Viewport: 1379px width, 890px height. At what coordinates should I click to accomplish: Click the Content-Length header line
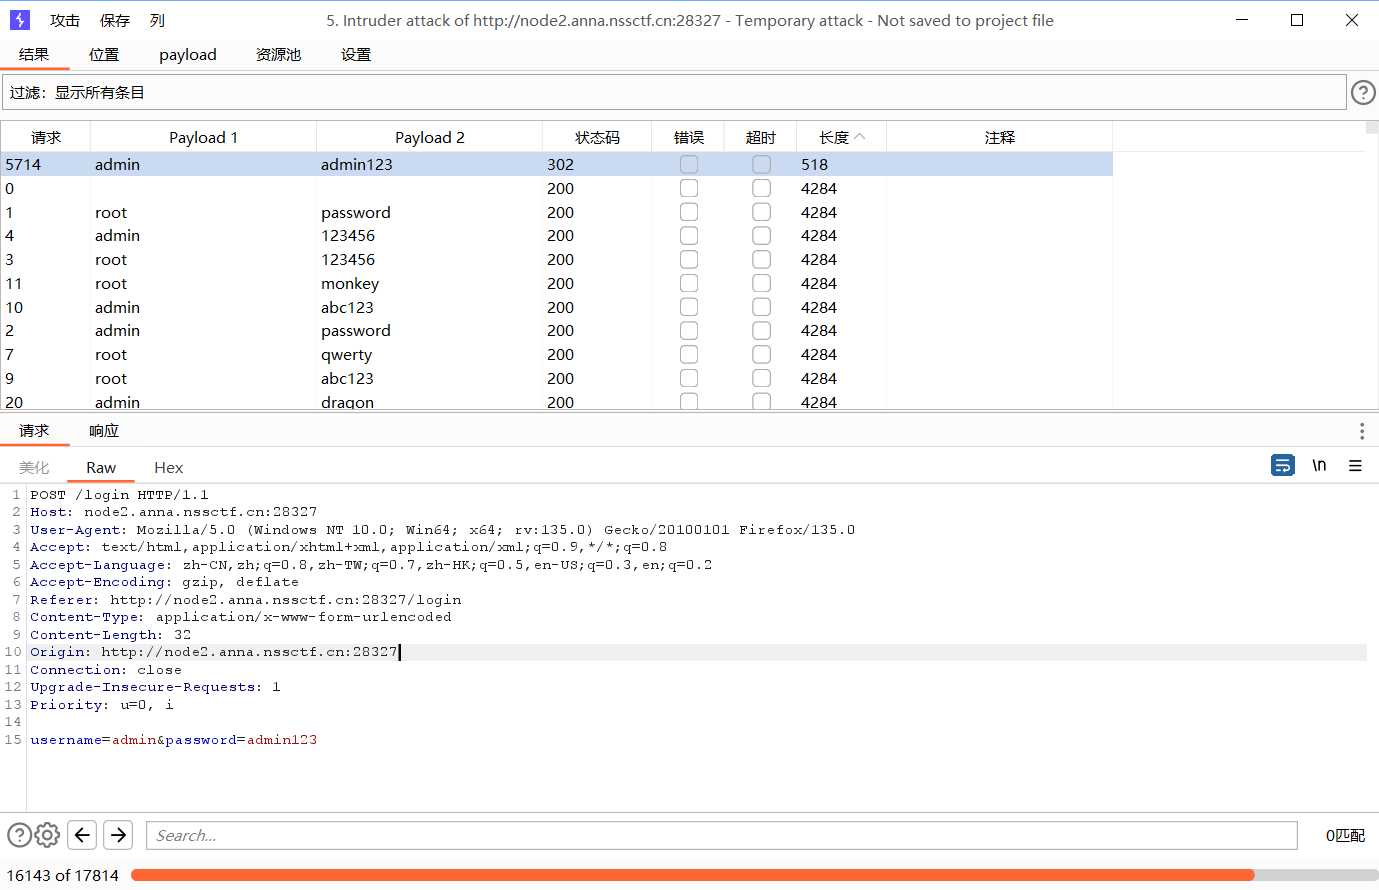(110, 635)
